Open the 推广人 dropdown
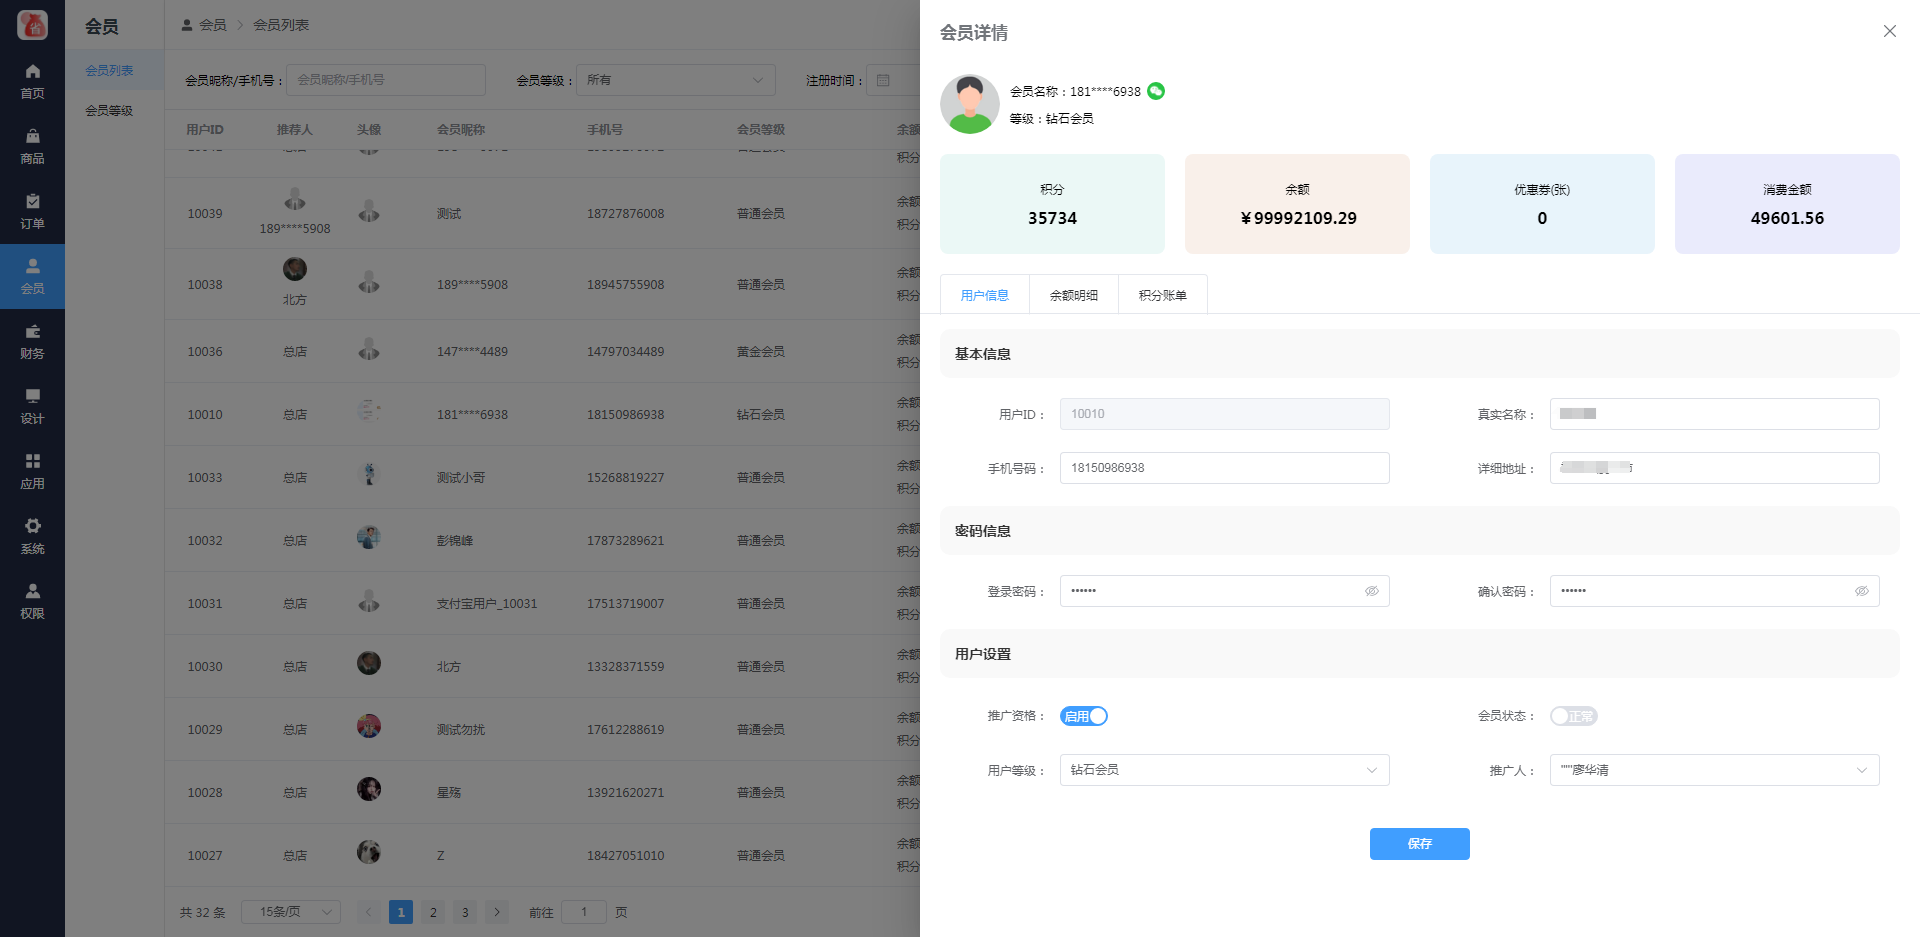Screen dimensions: 1920x937 coord(1714,770)
